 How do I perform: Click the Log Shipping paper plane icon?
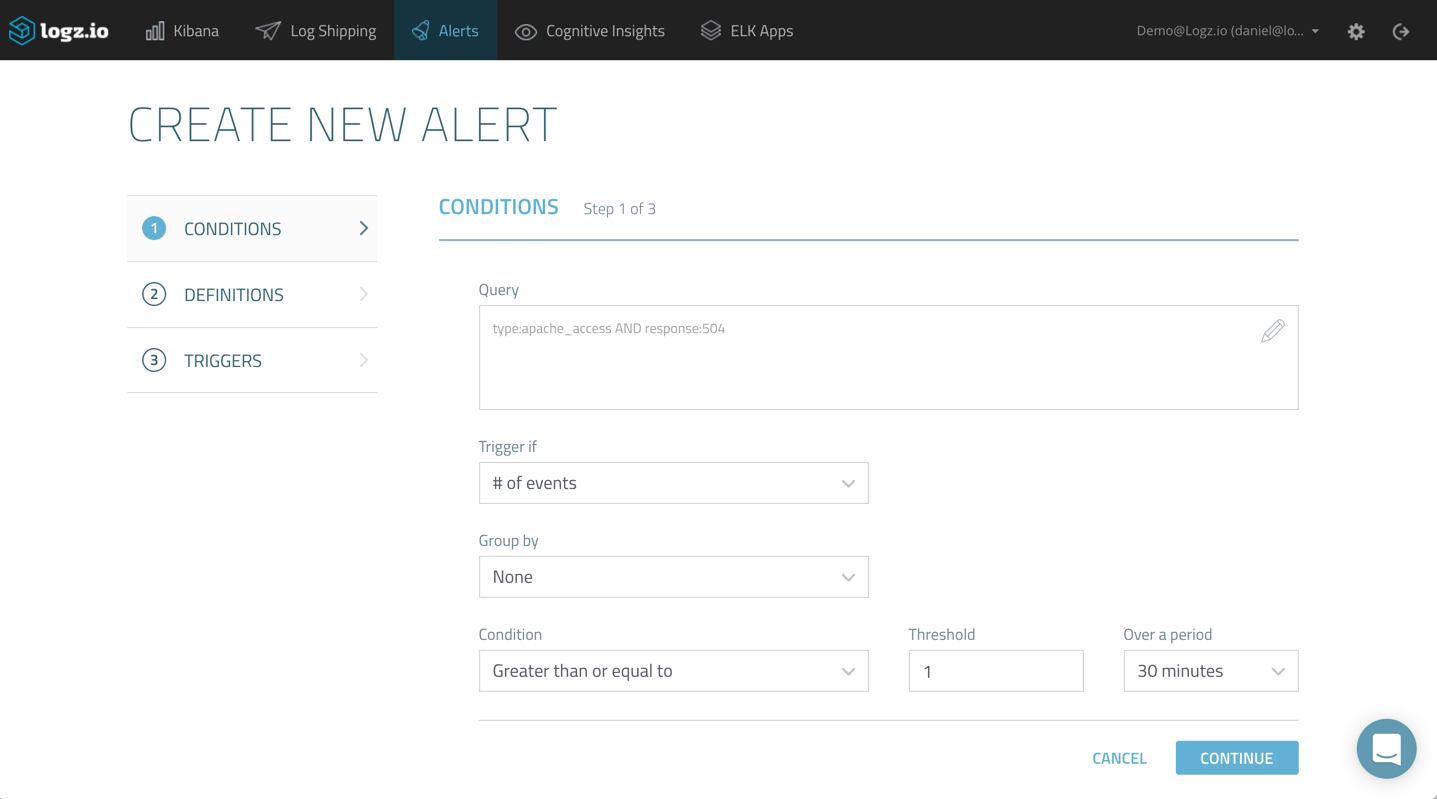(267, 31)
